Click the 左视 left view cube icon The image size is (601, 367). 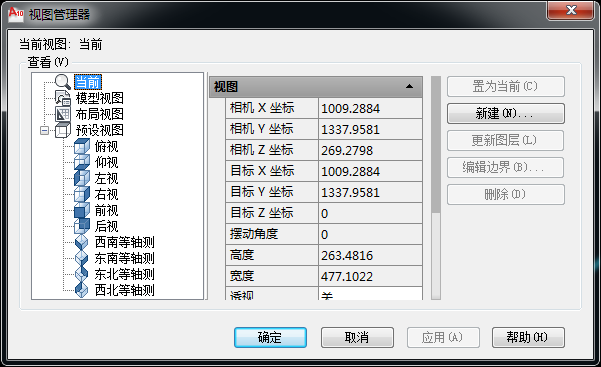point(82,178)
